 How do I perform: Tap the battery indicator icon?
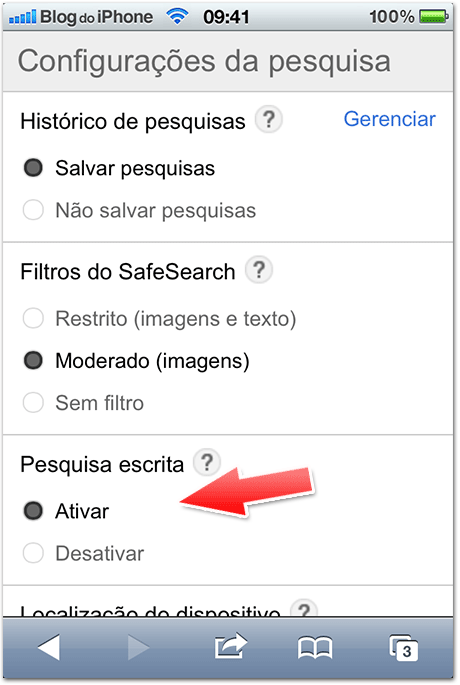point(433,17)
